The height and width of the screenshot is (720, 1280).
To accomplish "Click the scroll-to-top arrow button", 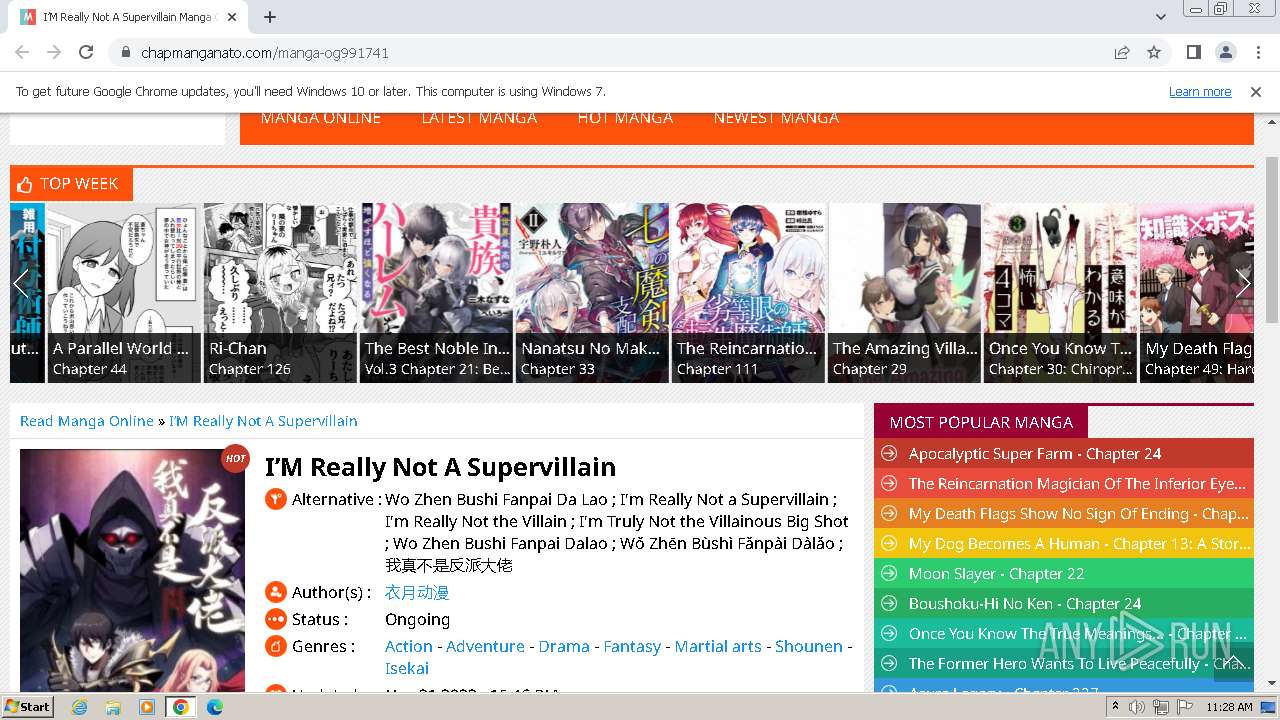I will 1233,662.
